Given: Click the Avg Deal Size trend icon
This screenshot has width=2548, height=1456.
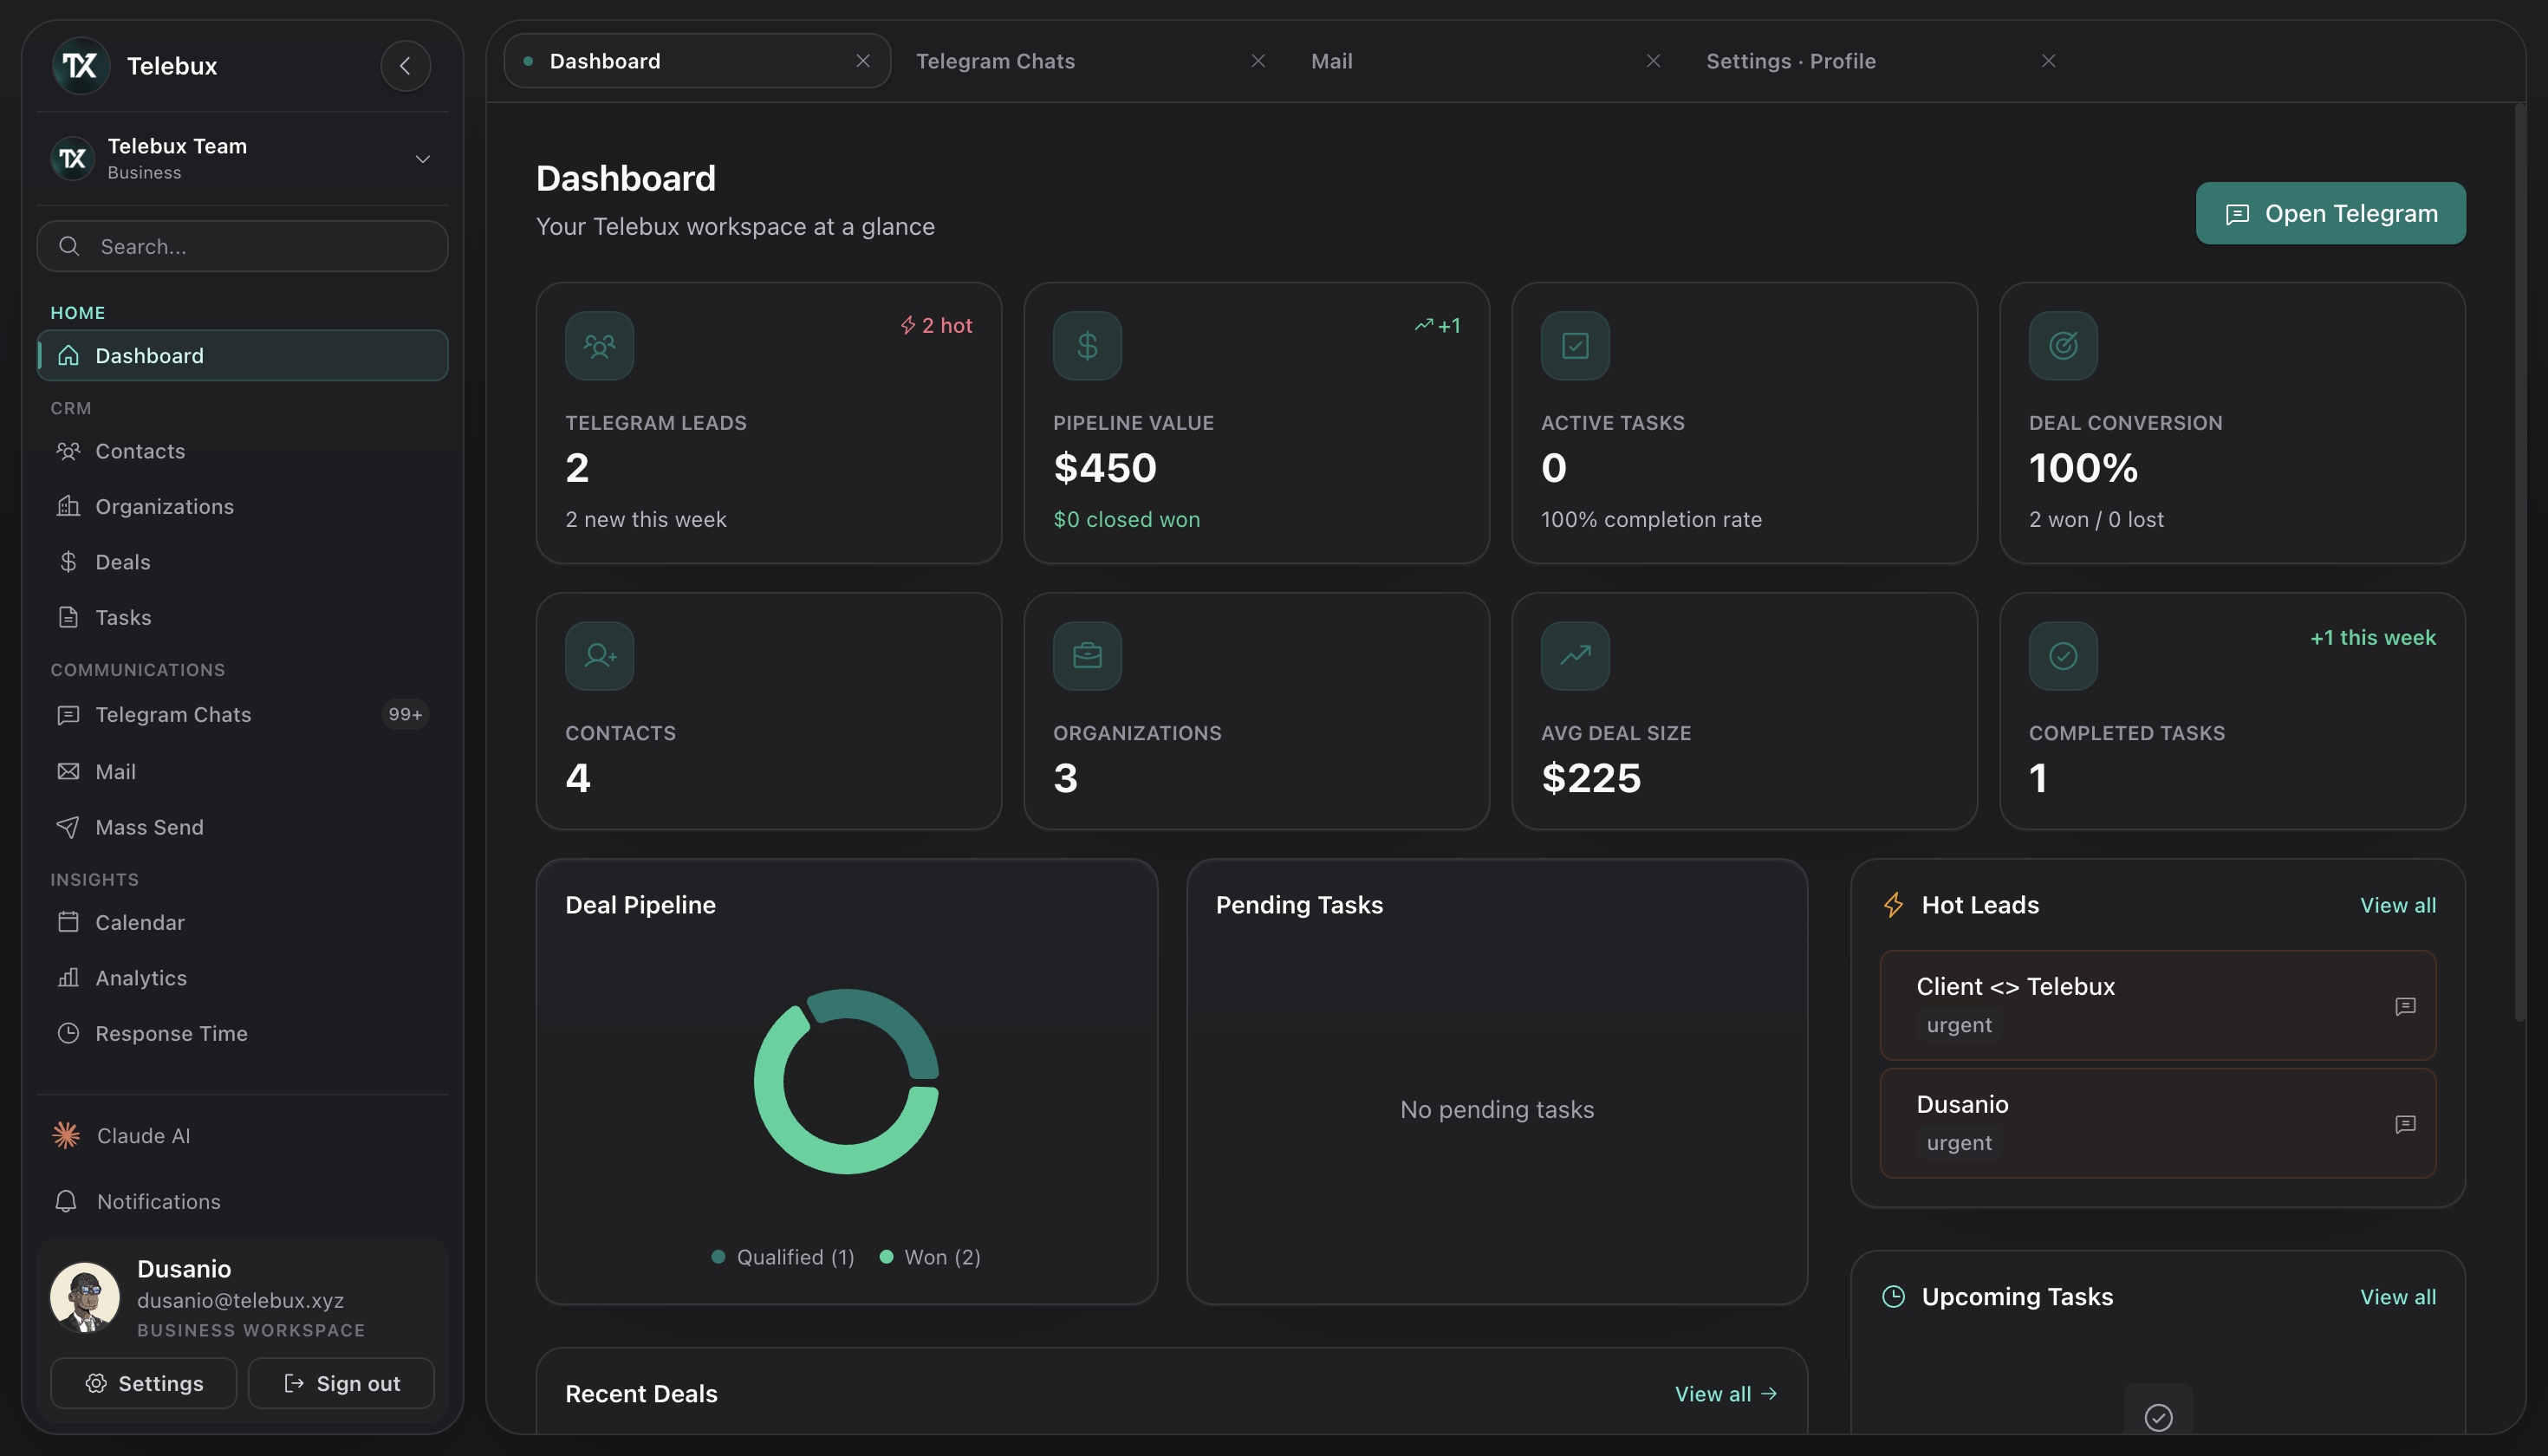Looking at the screenshot, I should click(1576, 656).
